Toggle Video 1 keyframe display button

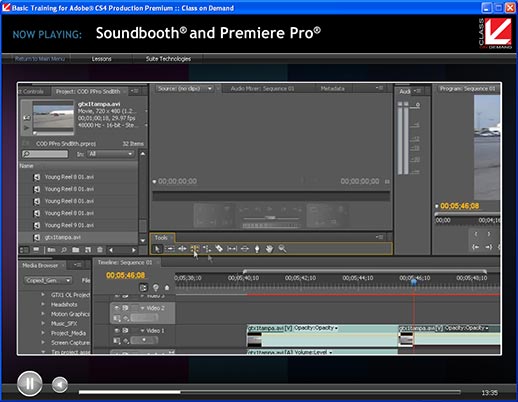pyautogui.click(x=126, y=341)
